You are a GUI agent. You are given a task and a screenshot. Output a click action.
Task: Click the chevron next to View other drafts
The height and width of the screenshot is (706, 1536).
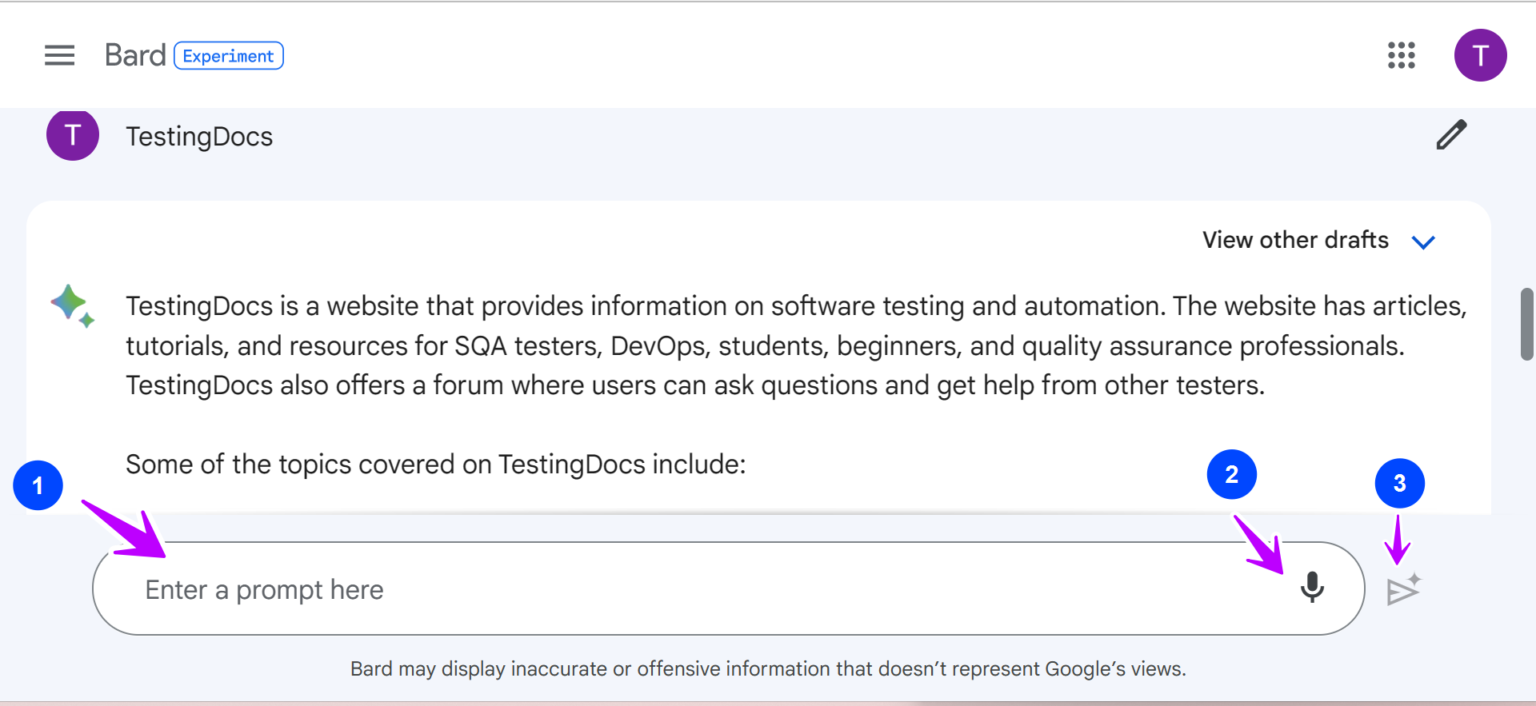[x=1423, y=241]
